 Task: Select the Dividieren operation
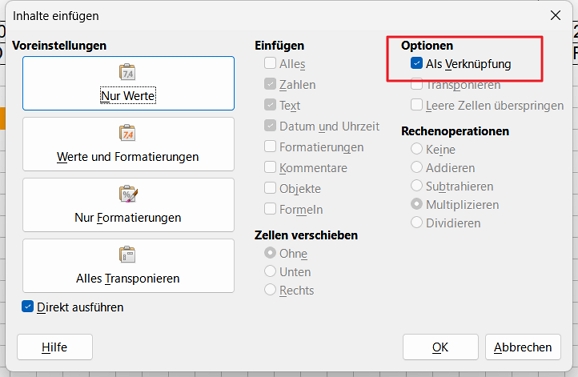tap(417, 222)
